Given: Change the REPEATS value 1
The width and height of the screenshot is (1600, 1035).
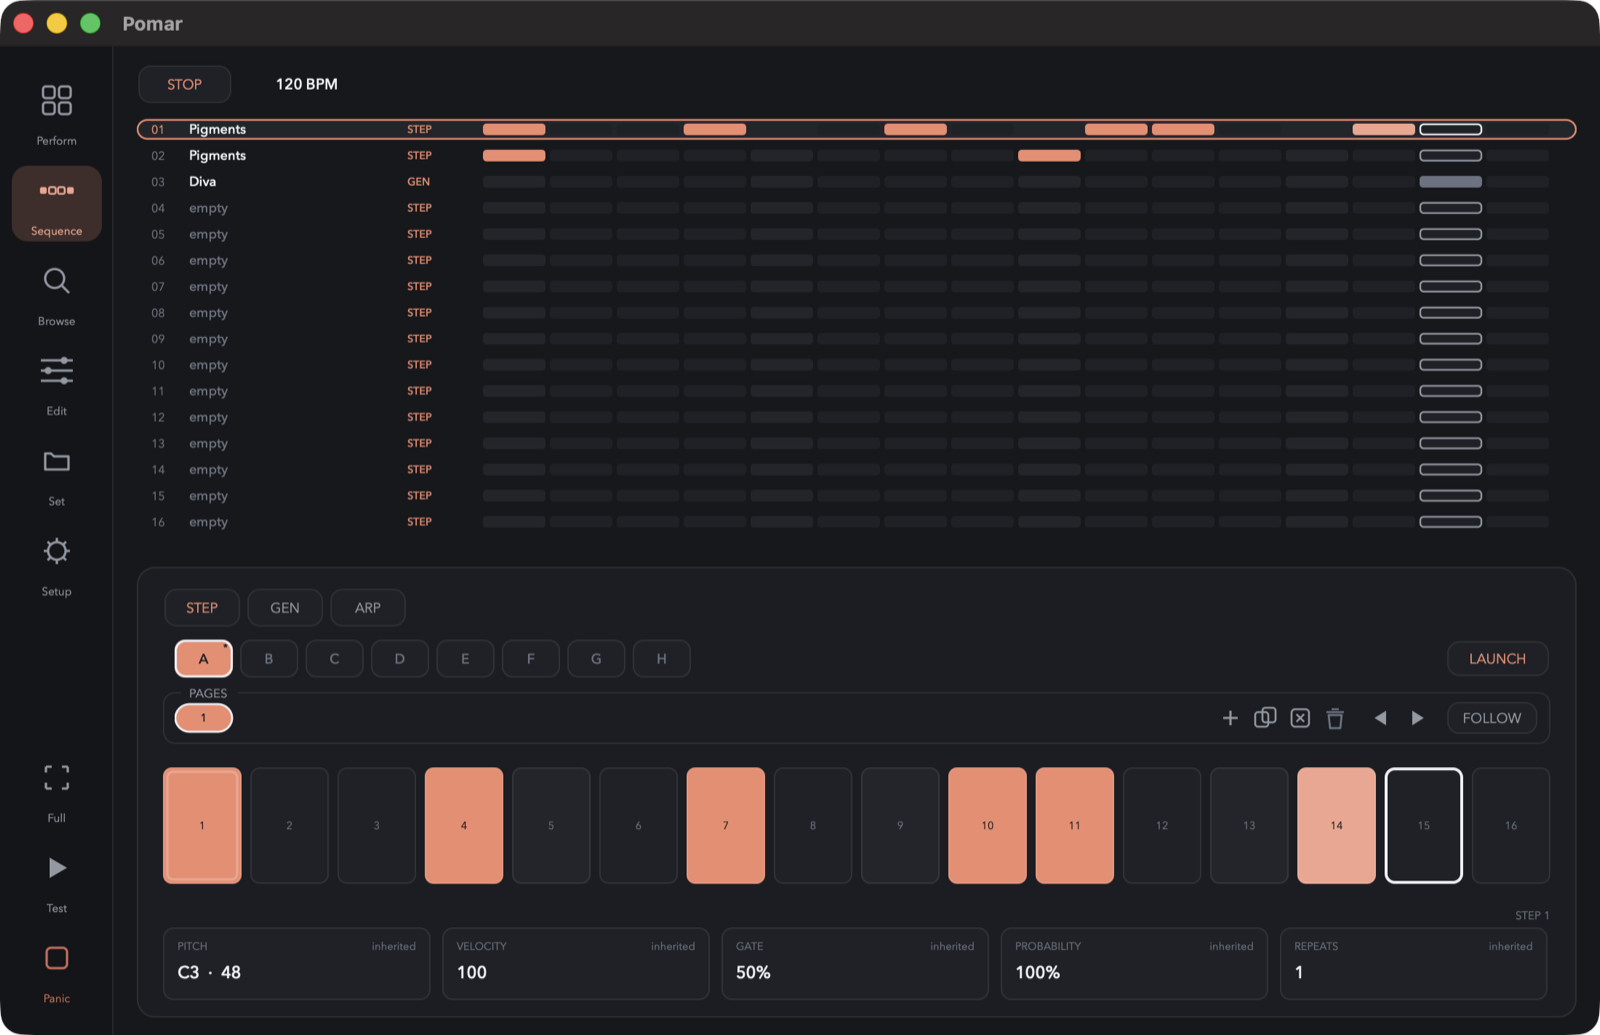Looking at the screenshot, I should [1414, 964].
